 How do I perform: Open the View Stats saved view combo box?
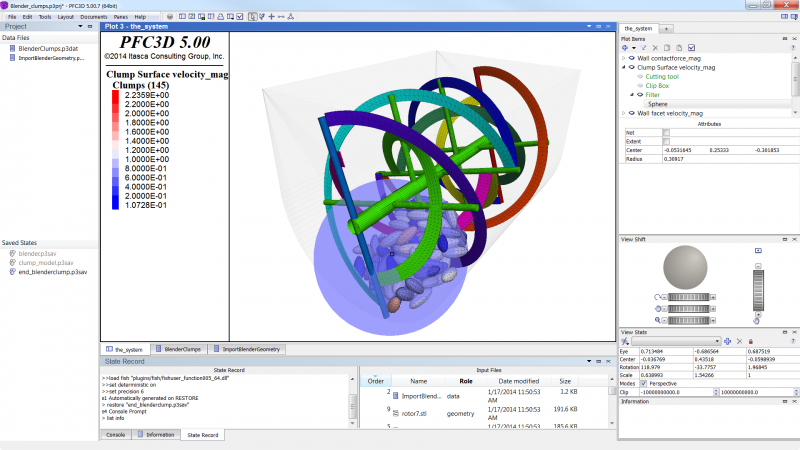coord(676,341)
